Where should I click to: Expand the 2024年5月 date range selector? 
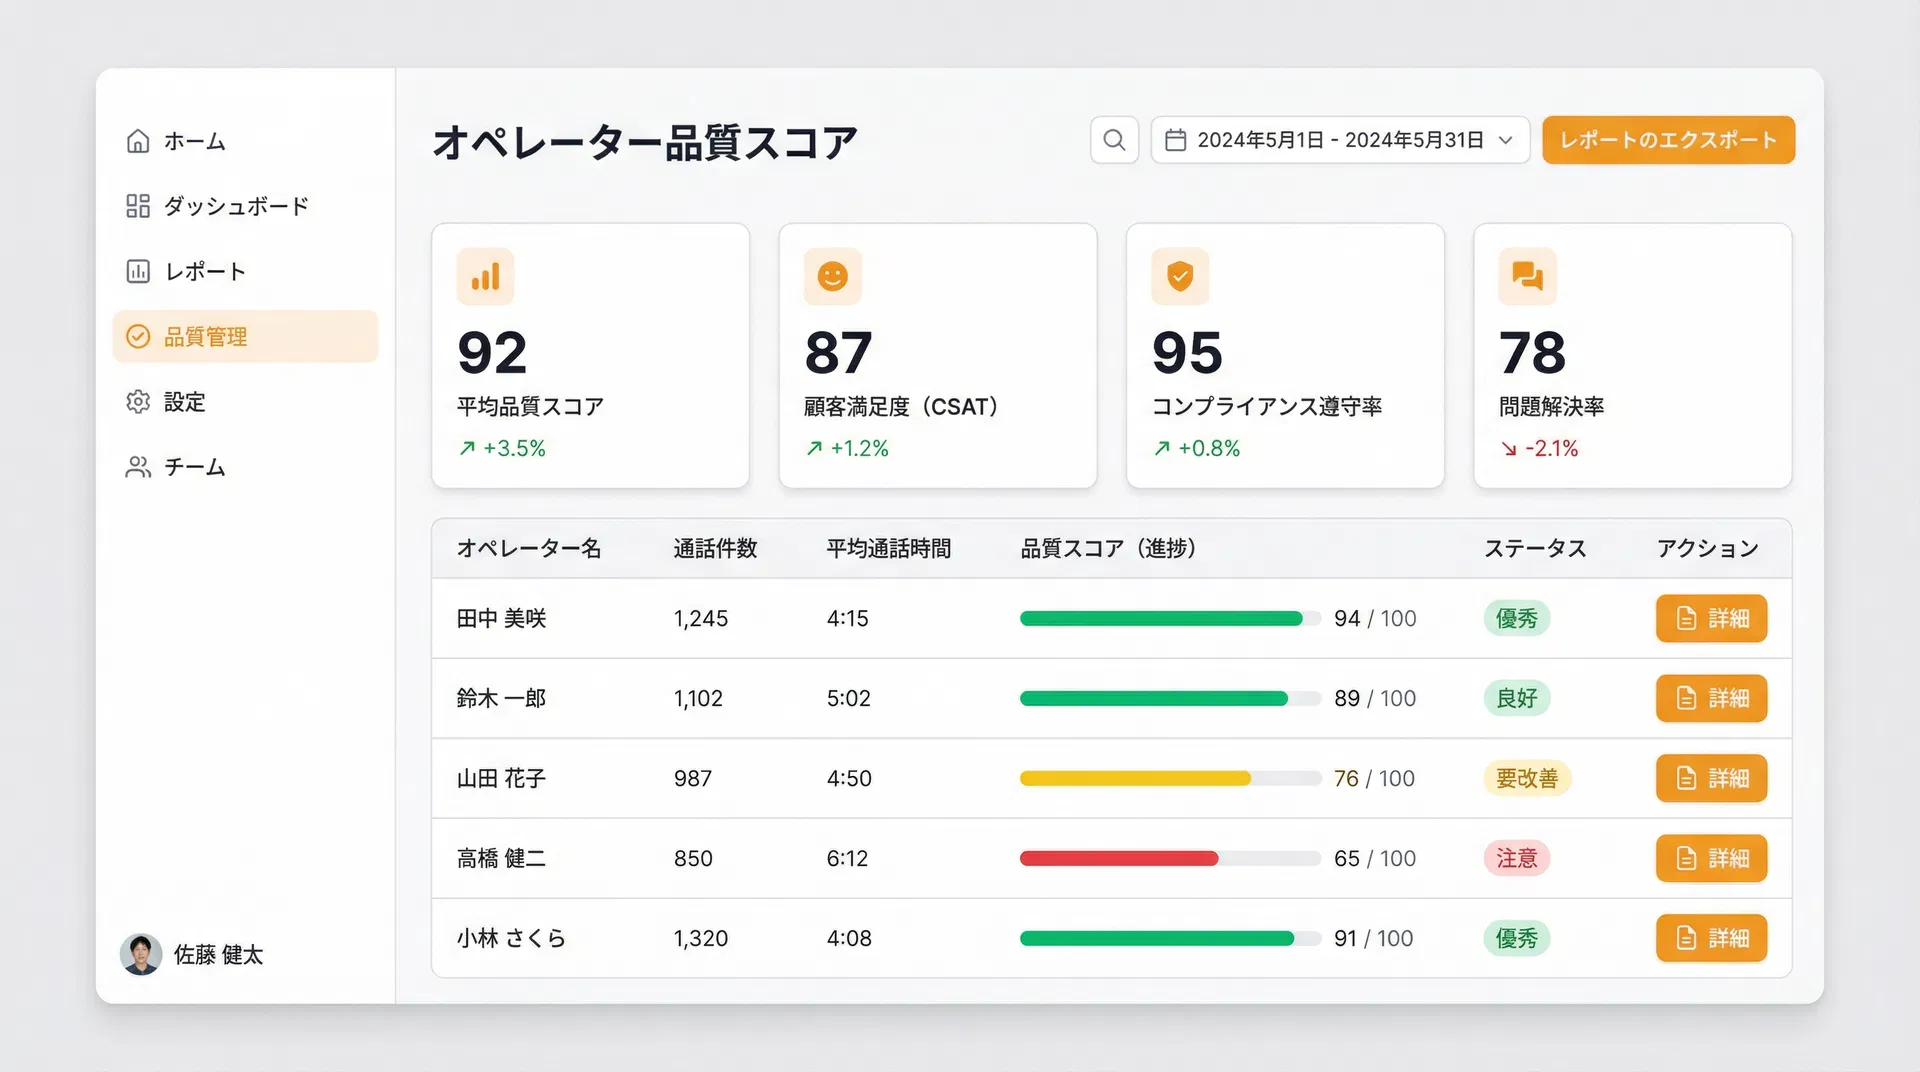click(1340, 140)
